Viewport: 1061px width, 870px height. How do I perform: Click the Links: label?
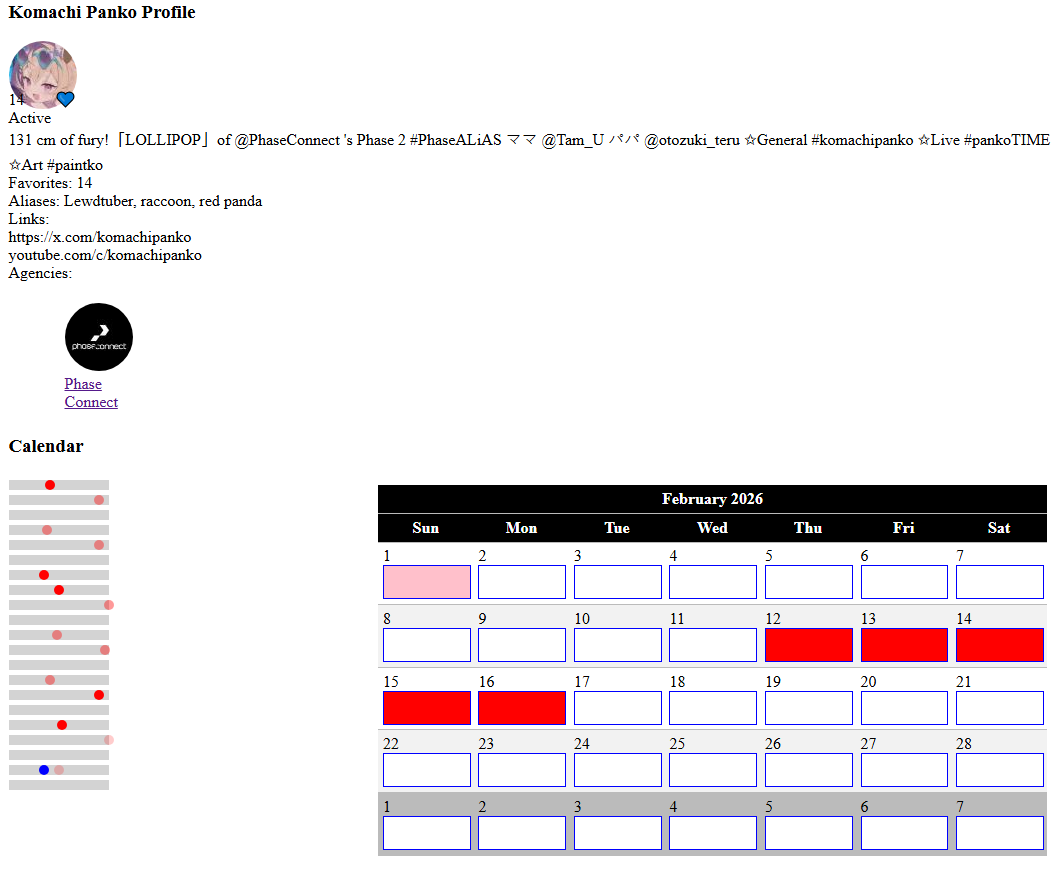point(28,219)
